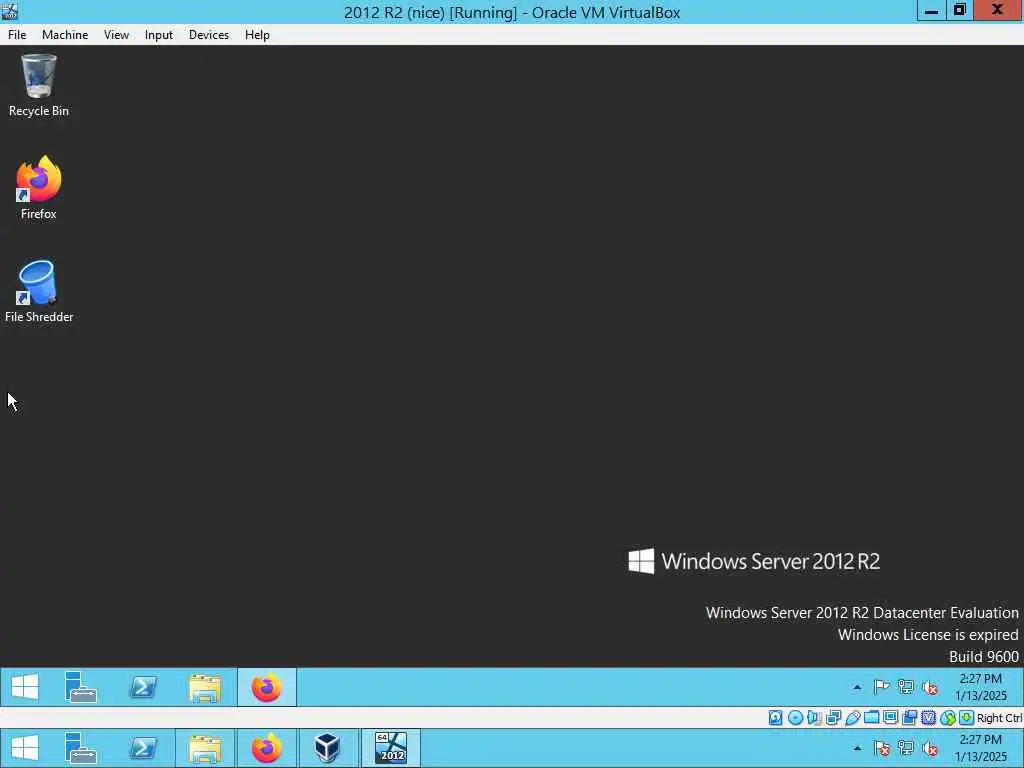This screenshot has height=768, width=1024.
Task: Click the hard disk activity indicator
Action: click(x=775, y=718)
